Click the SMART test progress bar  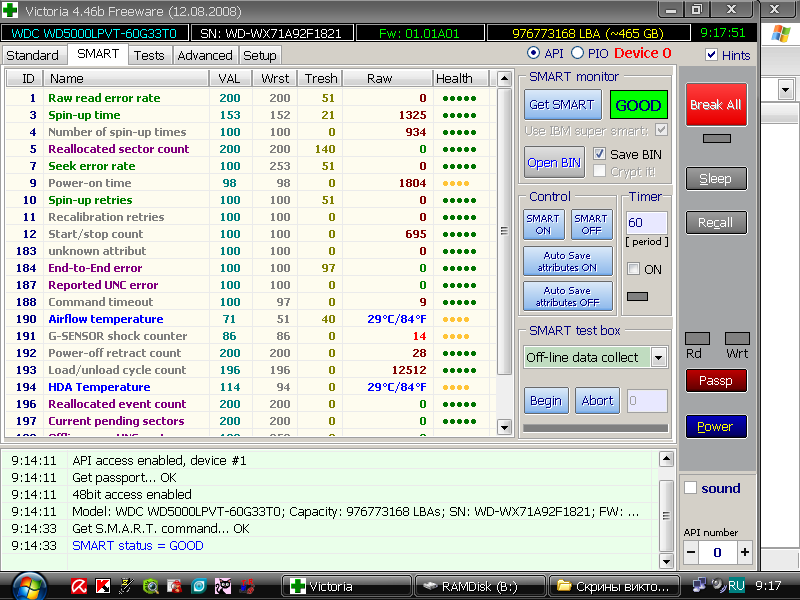click(595, 428)
